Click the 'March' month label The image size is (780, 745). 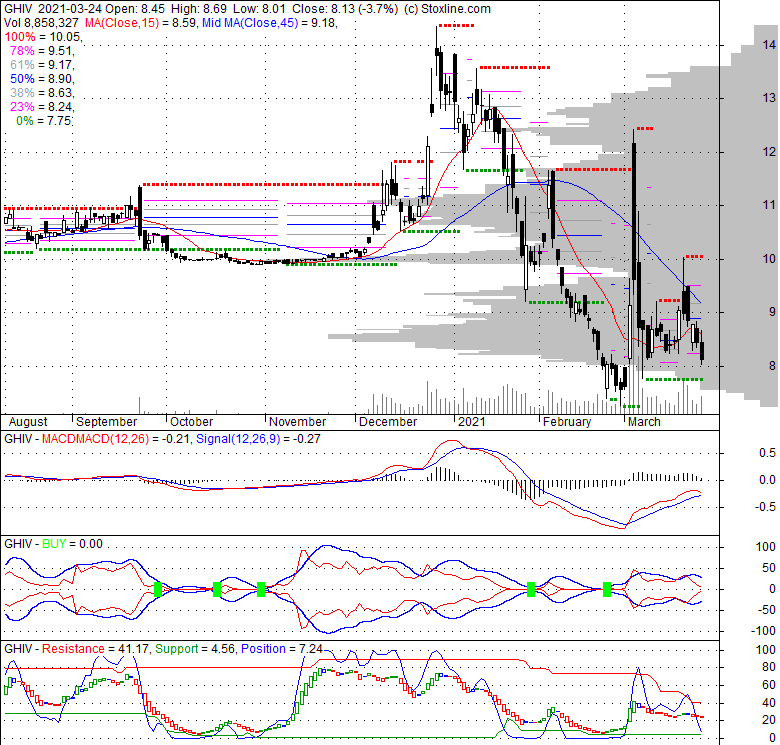tap(644, 422)
